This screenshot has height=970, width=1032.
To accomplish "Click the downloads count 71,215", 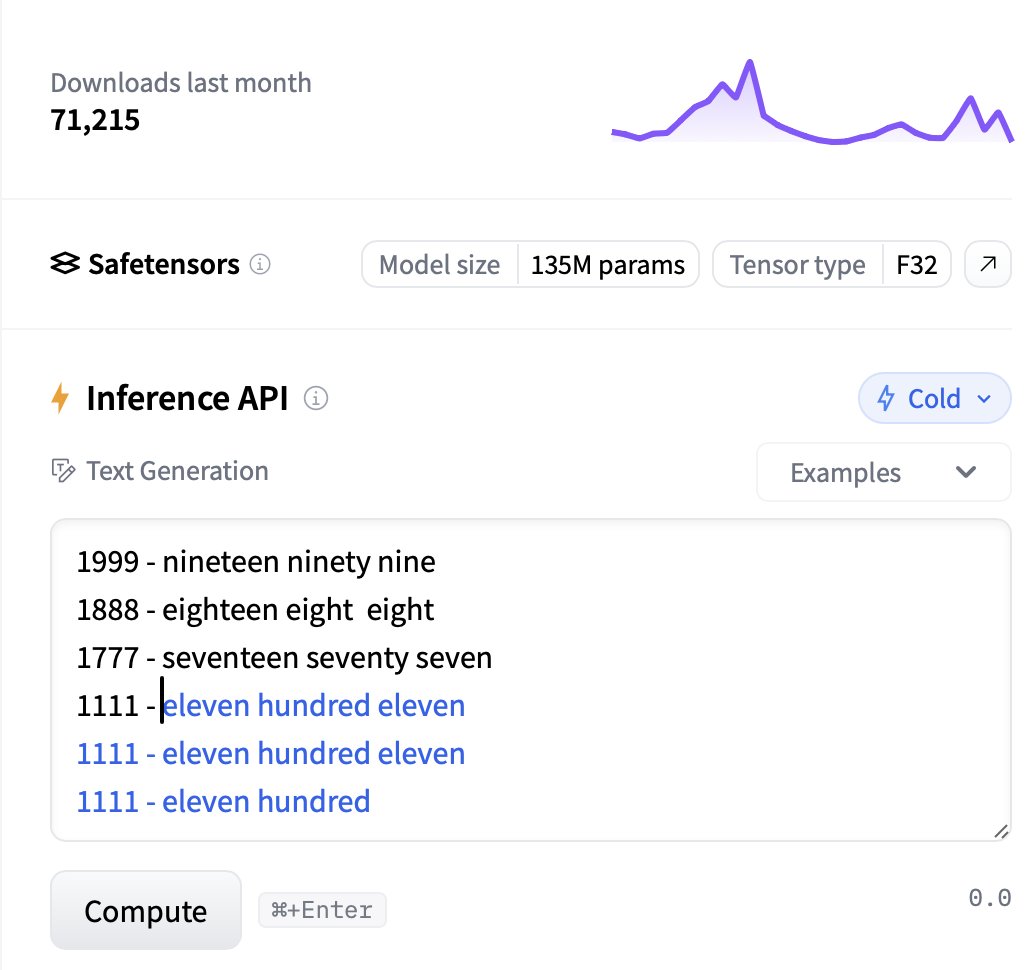I will 95,120.
